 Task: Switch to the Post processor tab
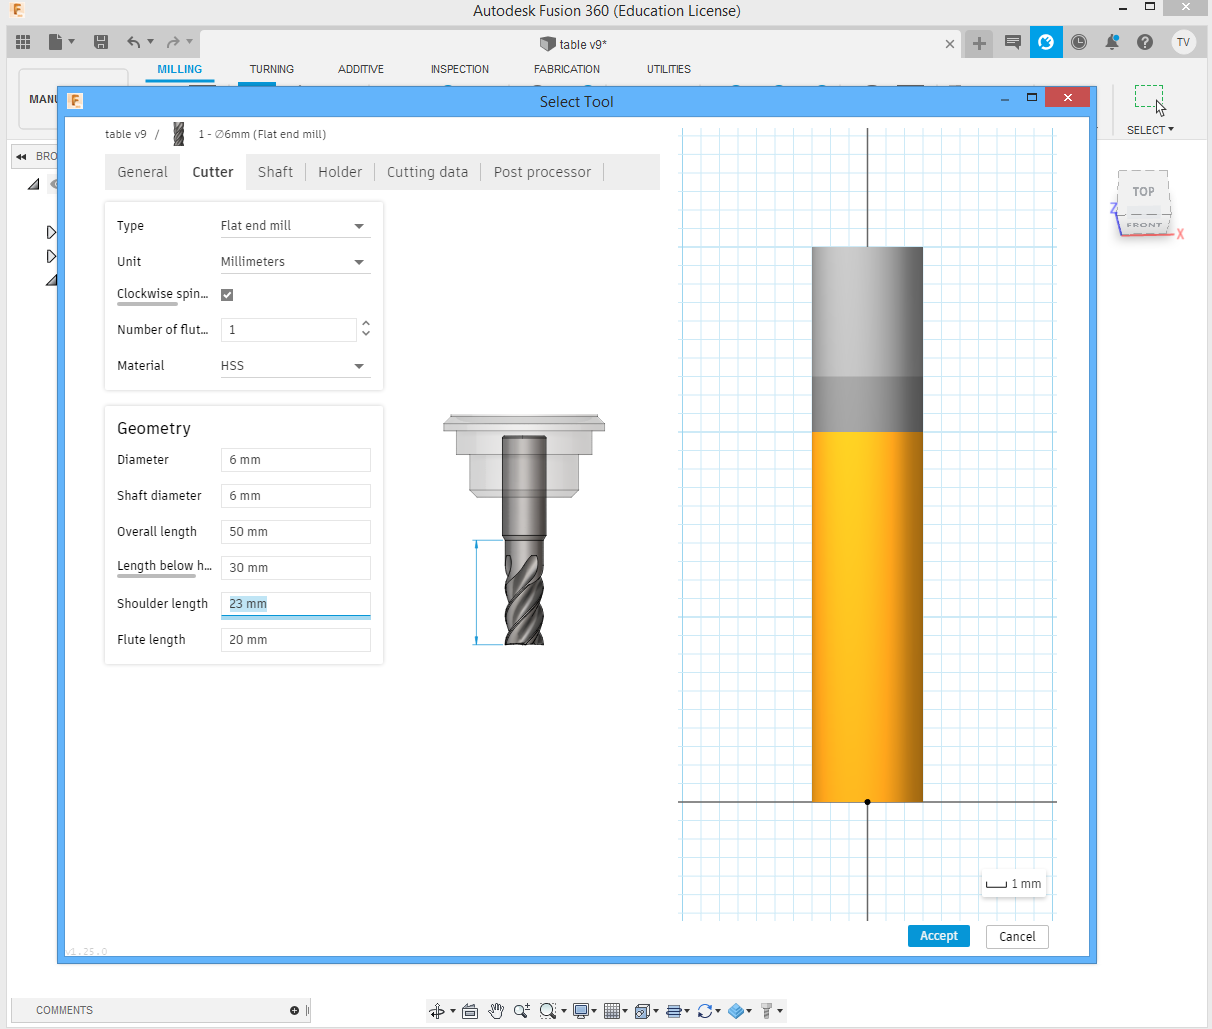pyautogui.click(x=542, y=172)
